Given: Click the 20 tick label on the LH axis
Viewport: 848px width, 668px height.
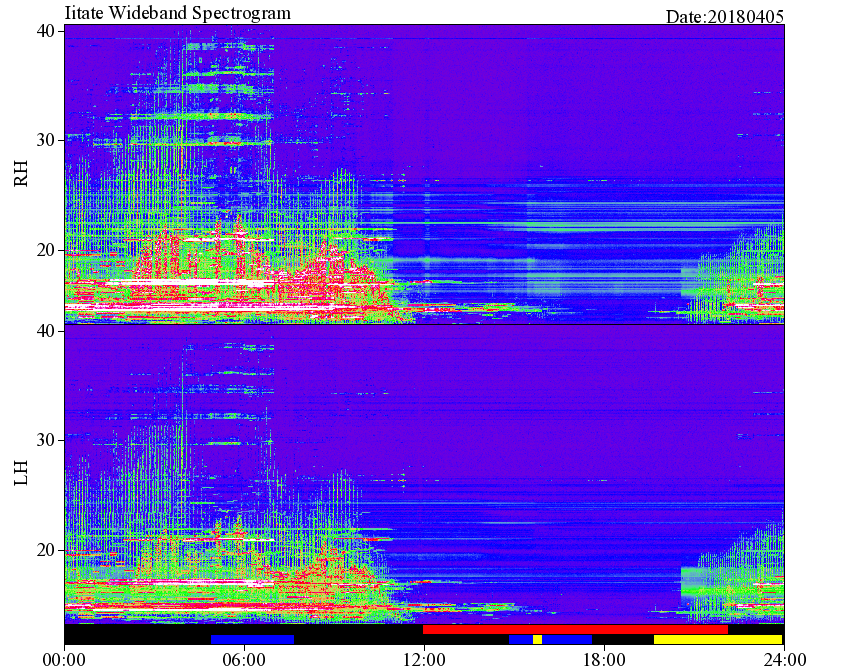Looking at the screenshot, I should tap(45, 550).
